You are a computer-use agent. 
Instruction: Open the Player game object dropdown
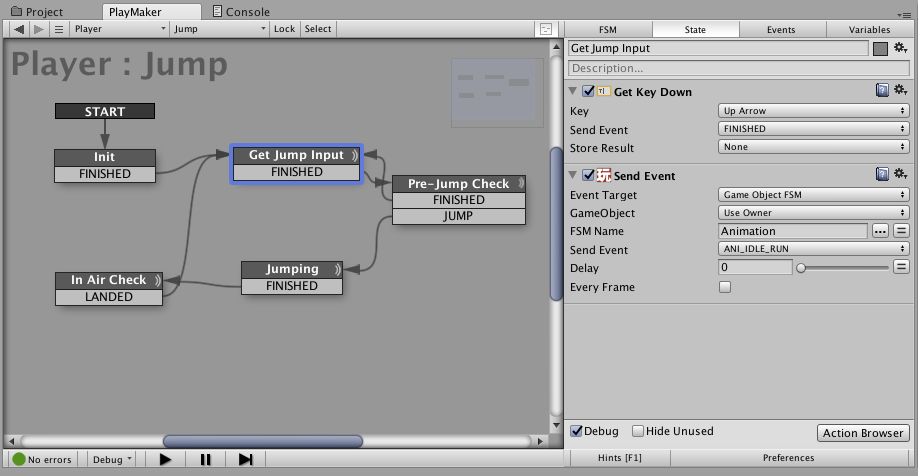point(120,29)
